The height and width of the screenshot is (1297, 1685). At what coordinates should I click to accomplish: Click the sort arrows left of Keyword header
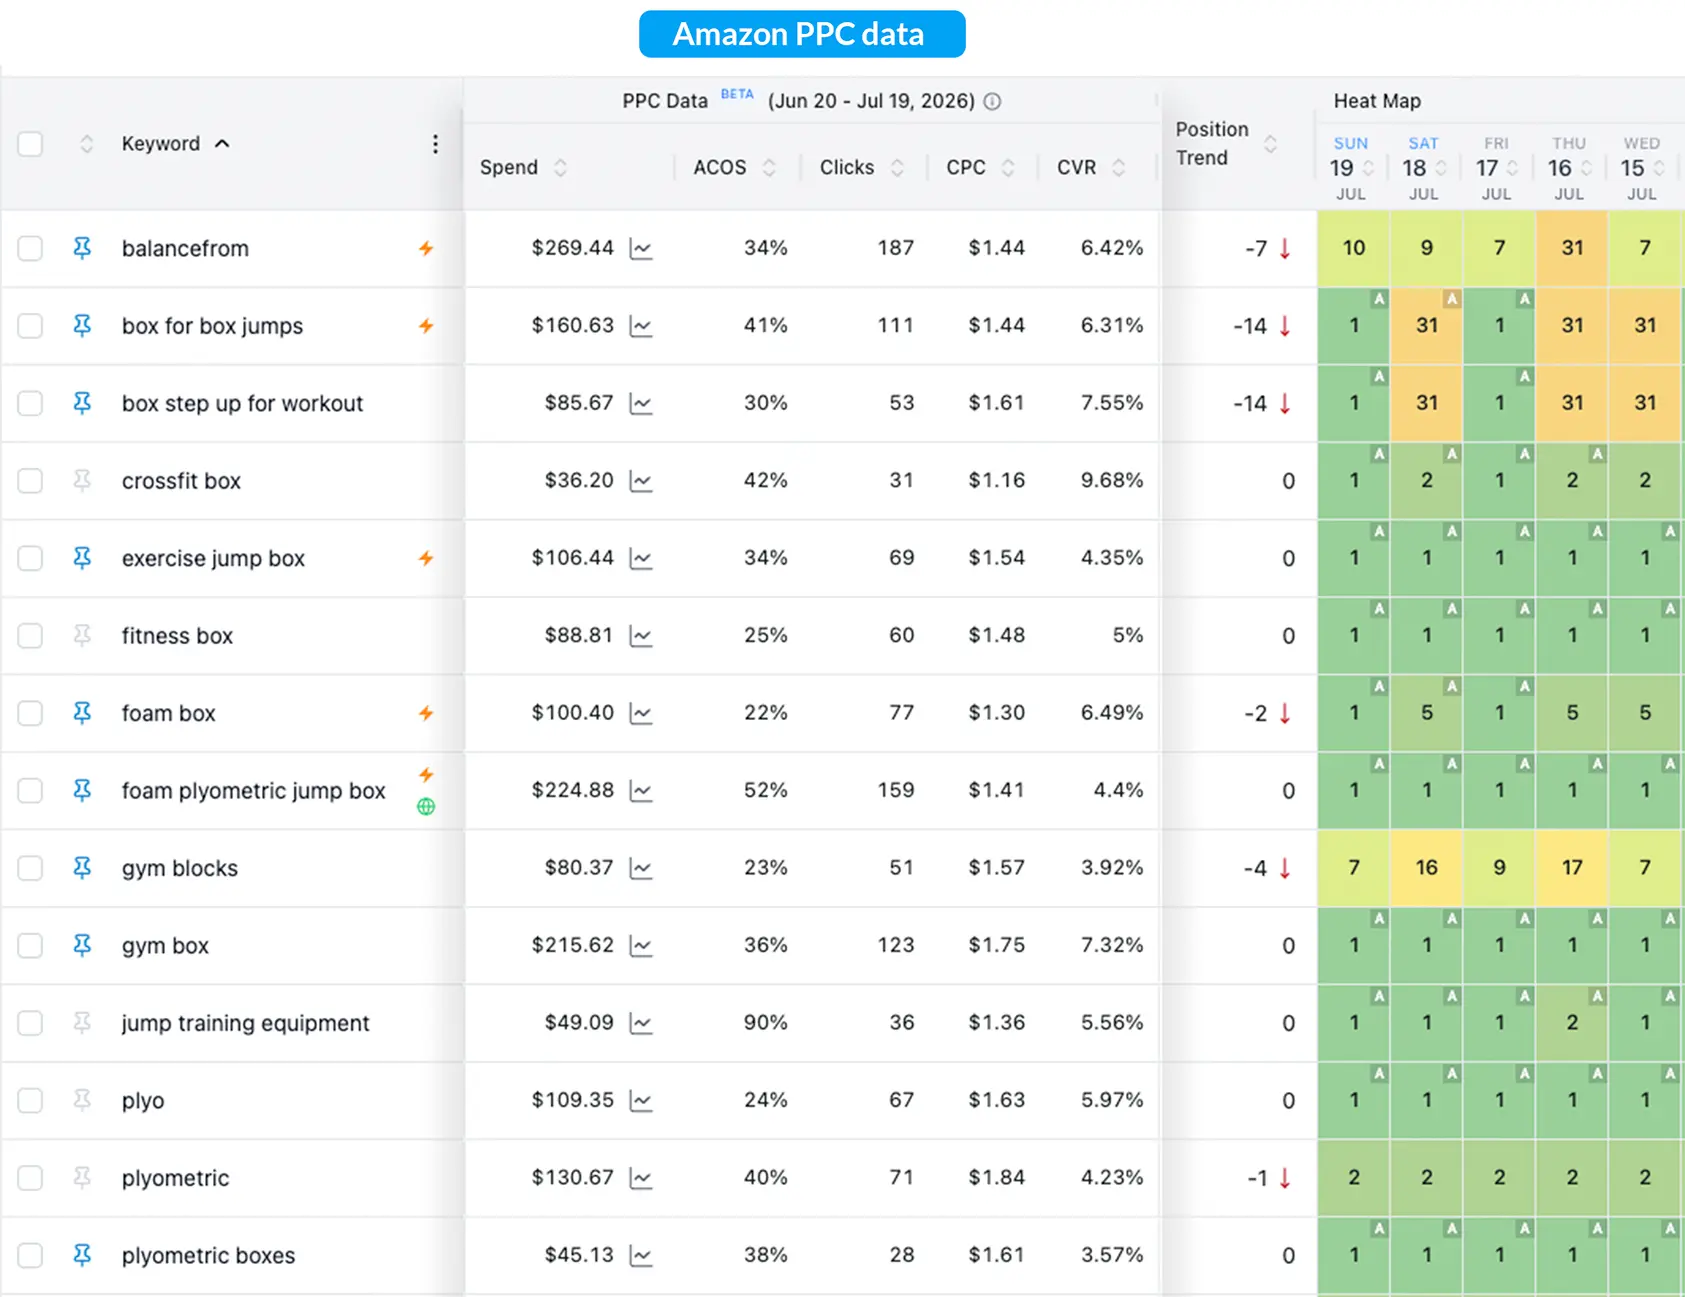point(87,144)
